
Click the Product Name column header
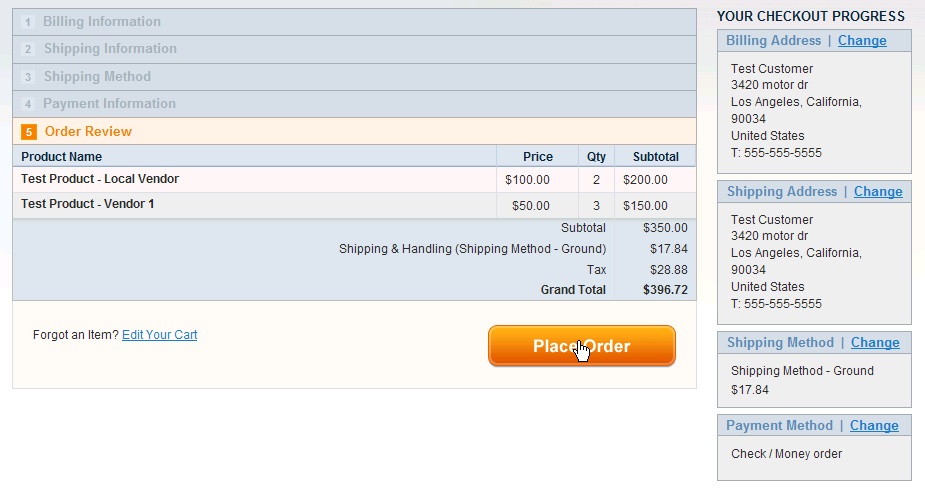62,157
